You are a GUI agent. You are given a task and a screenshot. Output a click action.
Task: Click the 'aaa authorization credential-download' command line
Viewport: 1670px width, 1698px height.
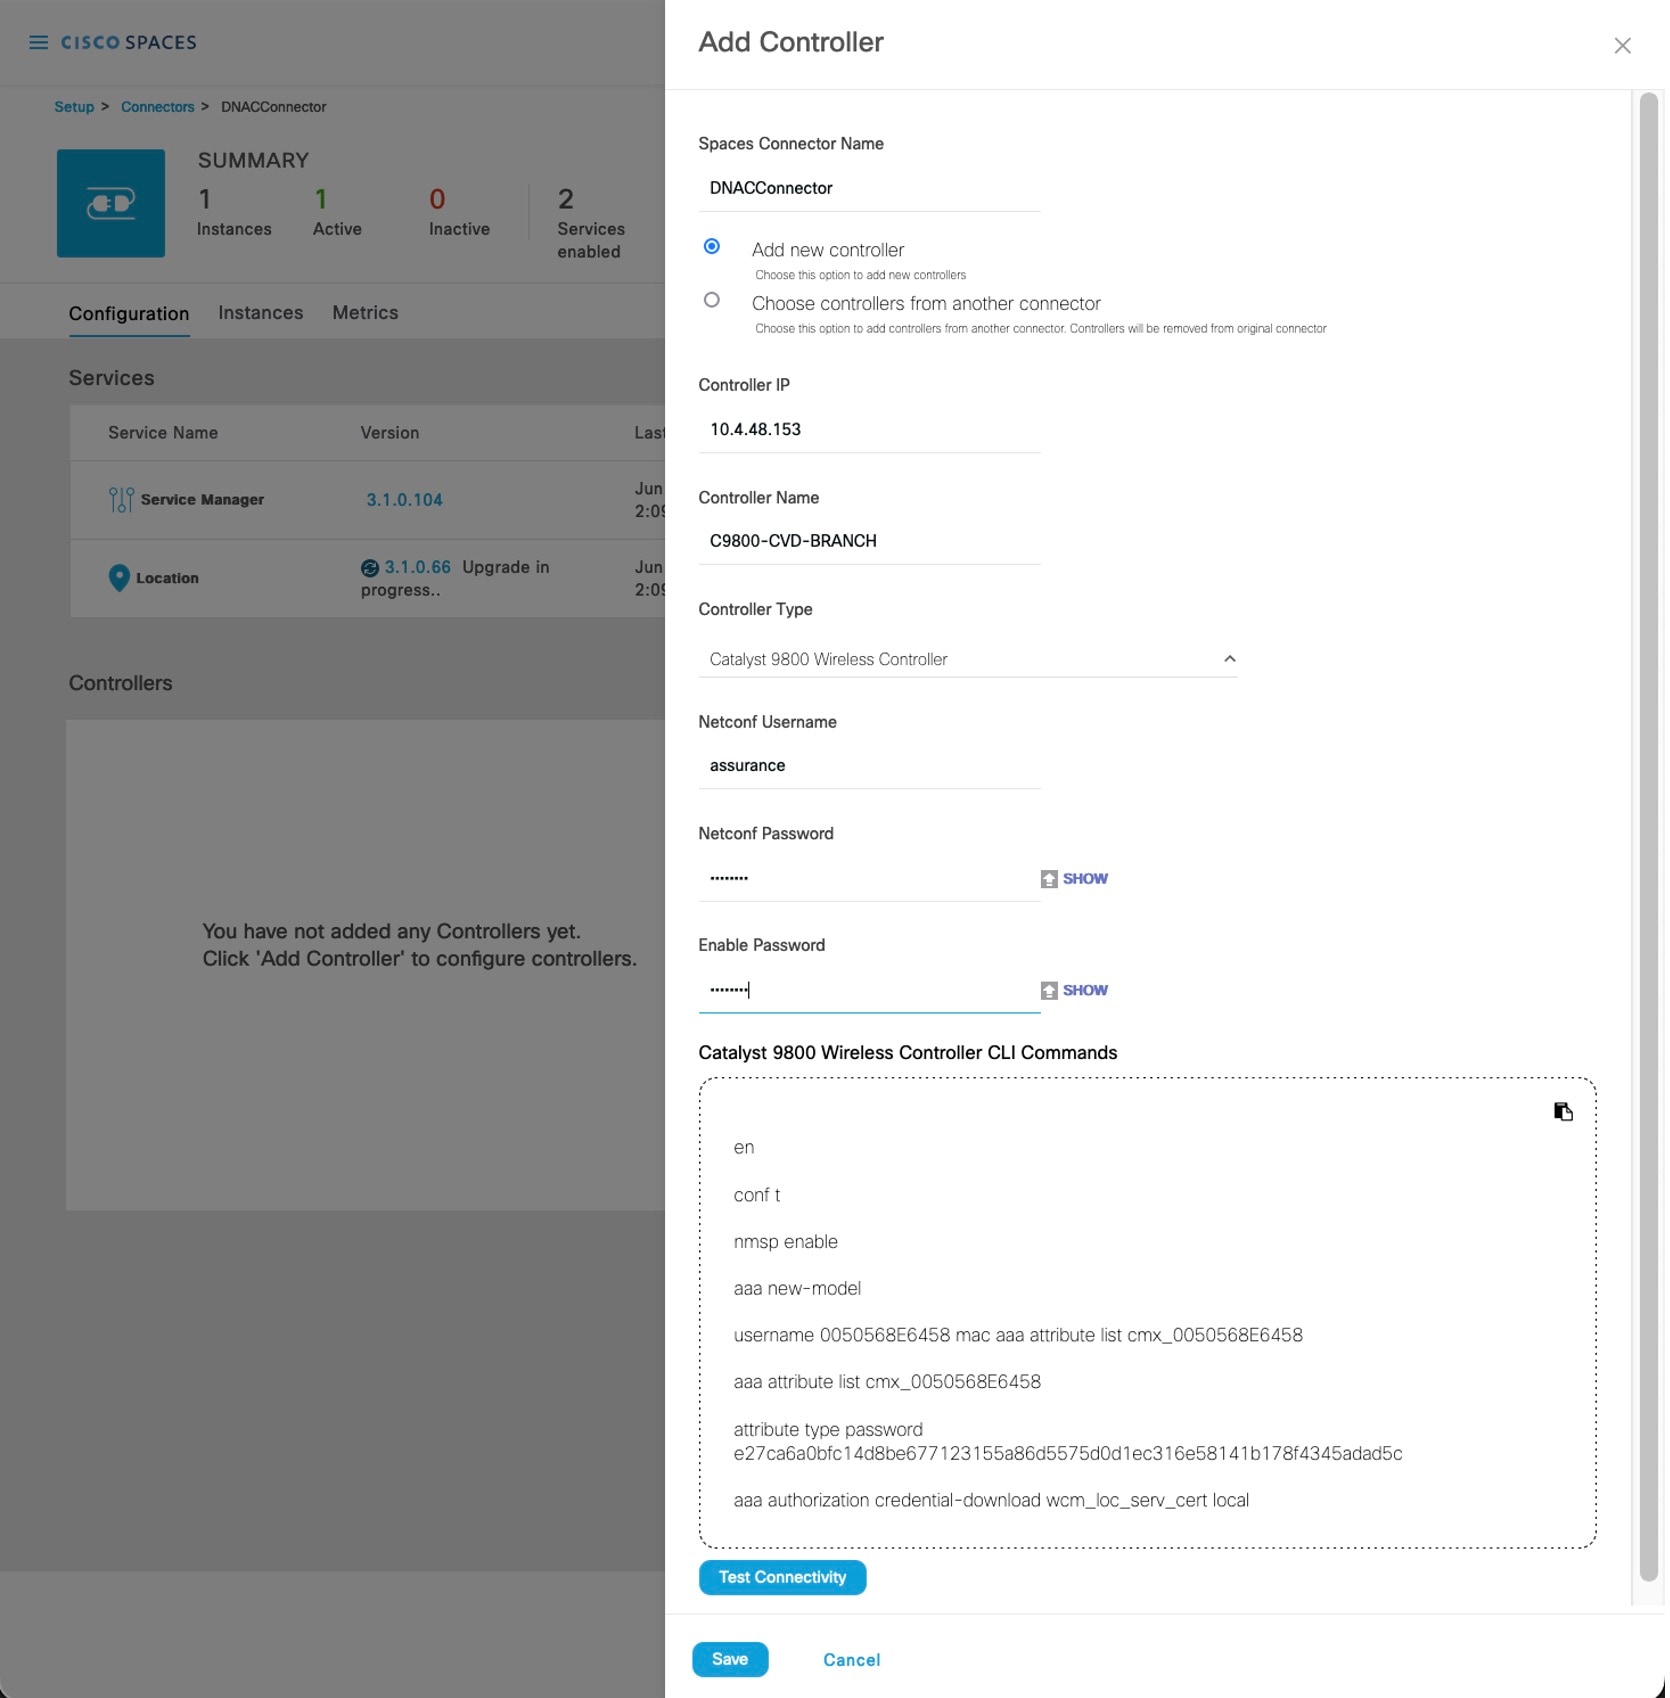(x=991, y=1501)
